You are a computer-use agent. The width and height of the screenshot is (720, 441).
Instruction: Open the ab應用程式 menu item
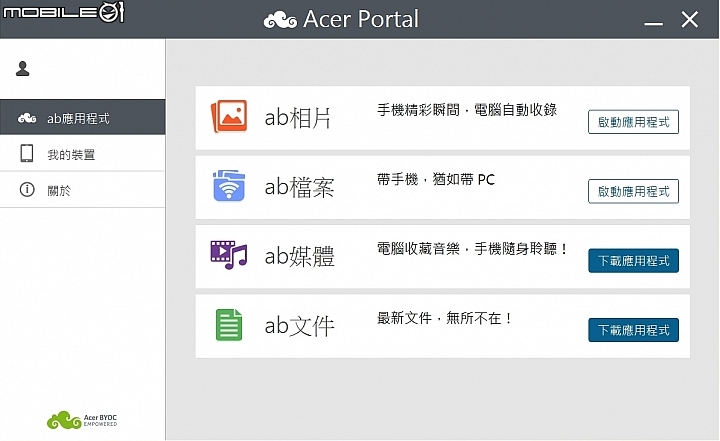click(x=83, y=117)
